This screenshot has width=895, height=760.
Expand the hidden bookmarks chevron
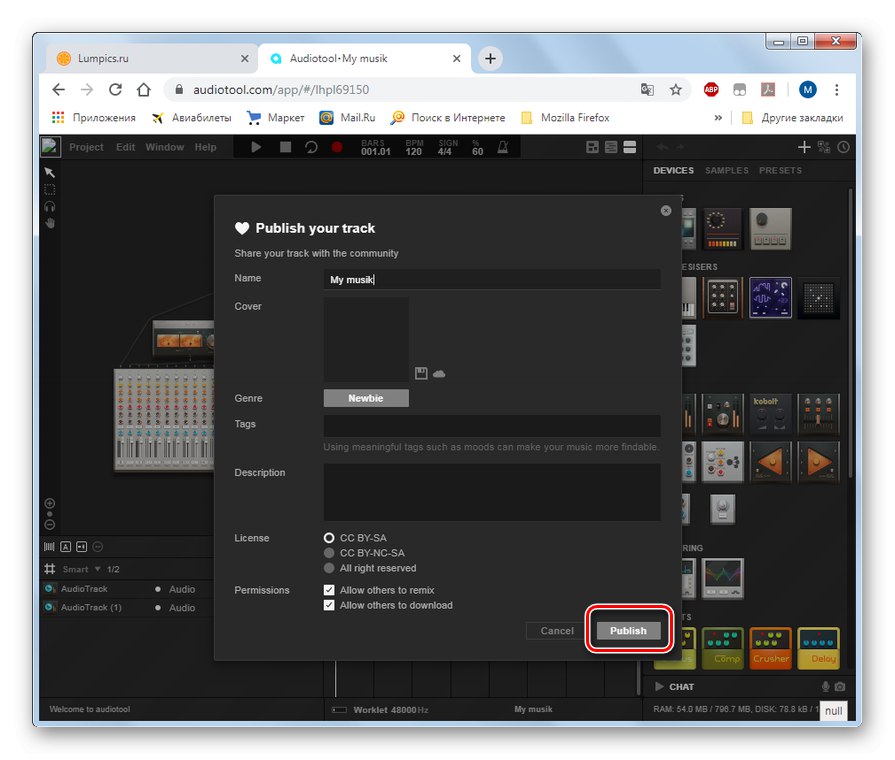pos(718,118)
